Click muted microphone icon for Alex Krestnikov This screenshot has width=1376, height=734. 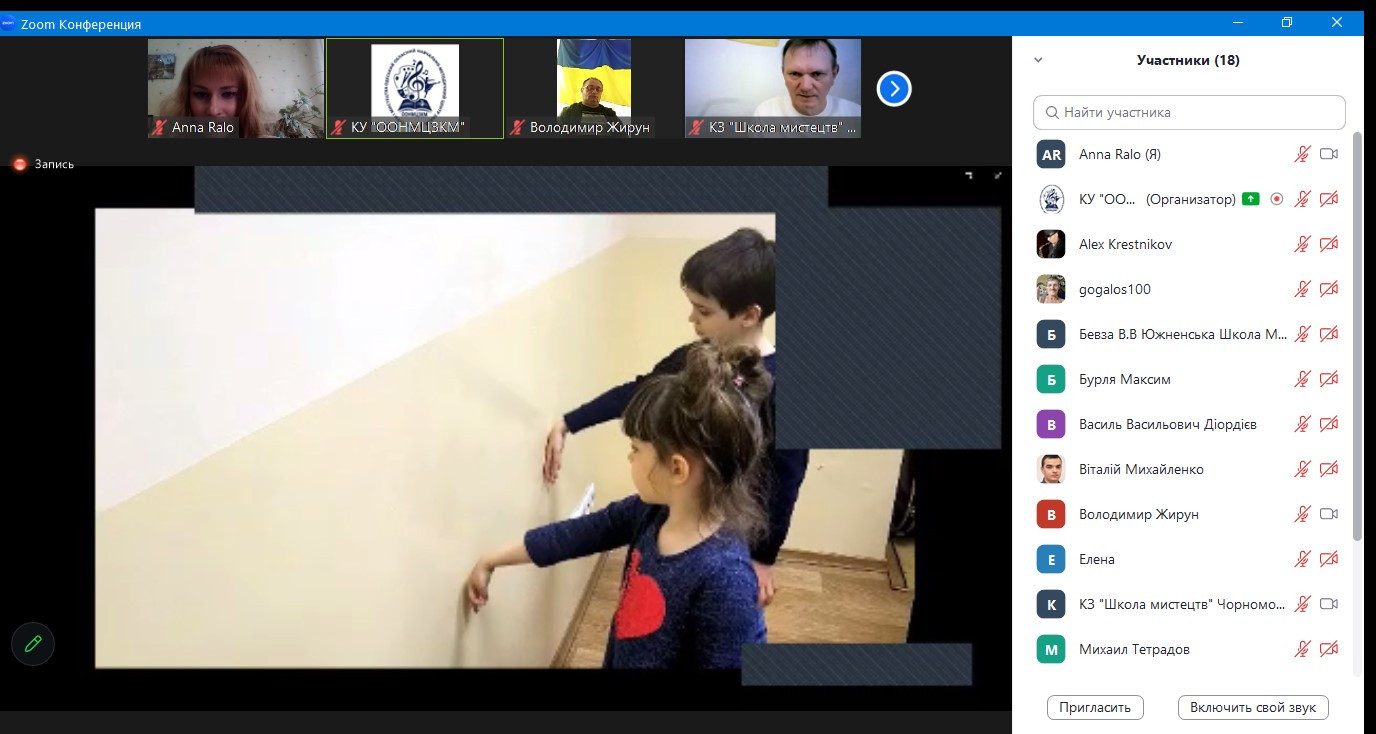(1302, 244)
